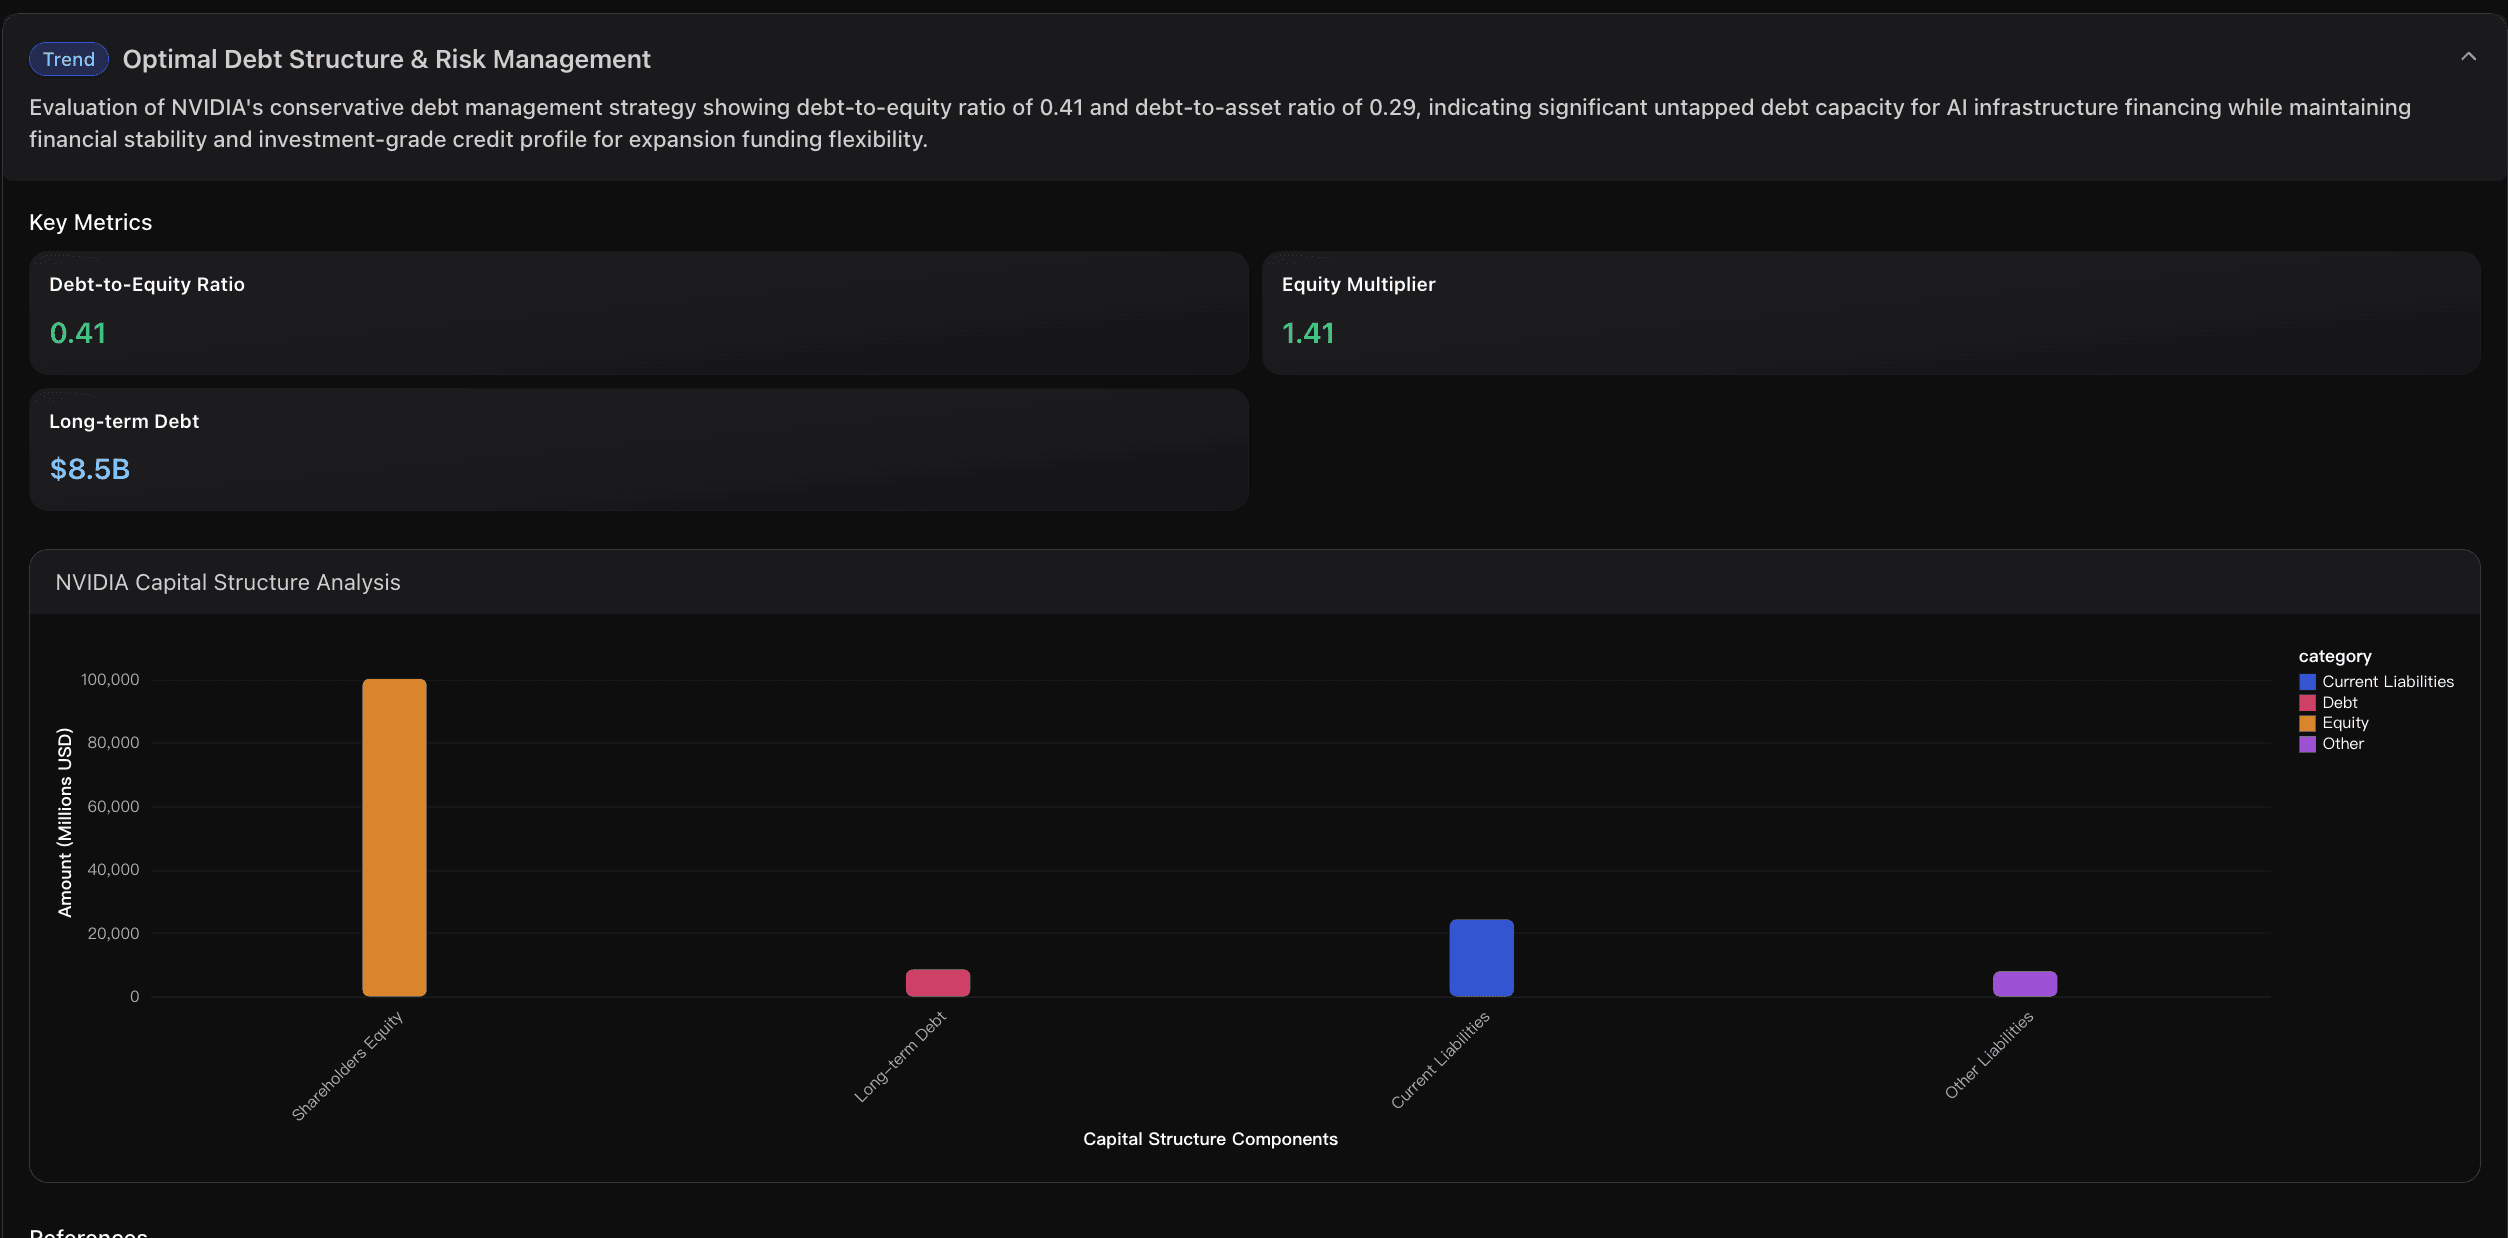This screenshot has width=2508, height=1238.
Task: Collapse the Optimal Debt Structure section chevron
Action: [x=2468, y=57]
